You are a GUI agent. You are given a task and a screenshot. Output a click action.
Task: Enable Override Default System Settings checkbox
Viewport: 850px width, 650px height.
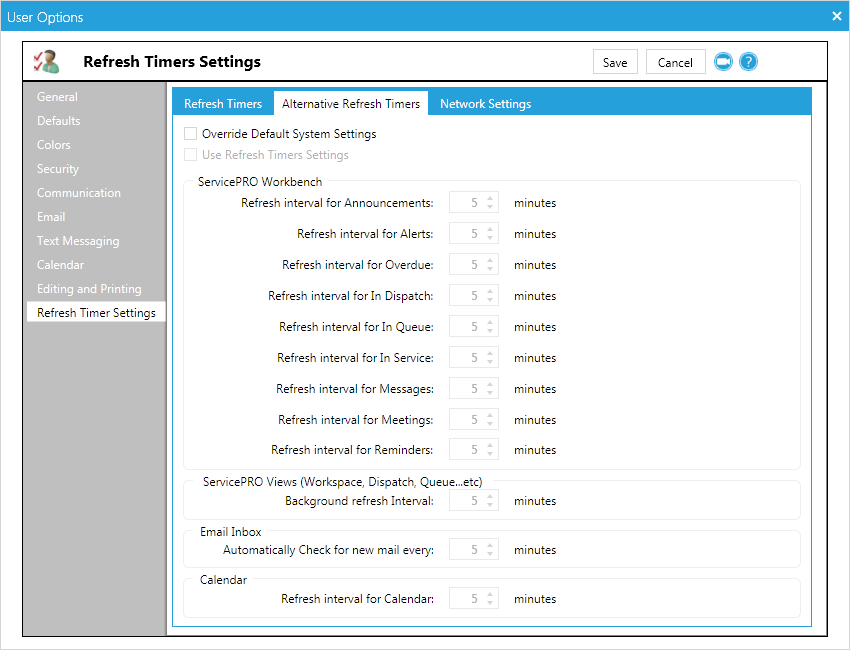190,134
